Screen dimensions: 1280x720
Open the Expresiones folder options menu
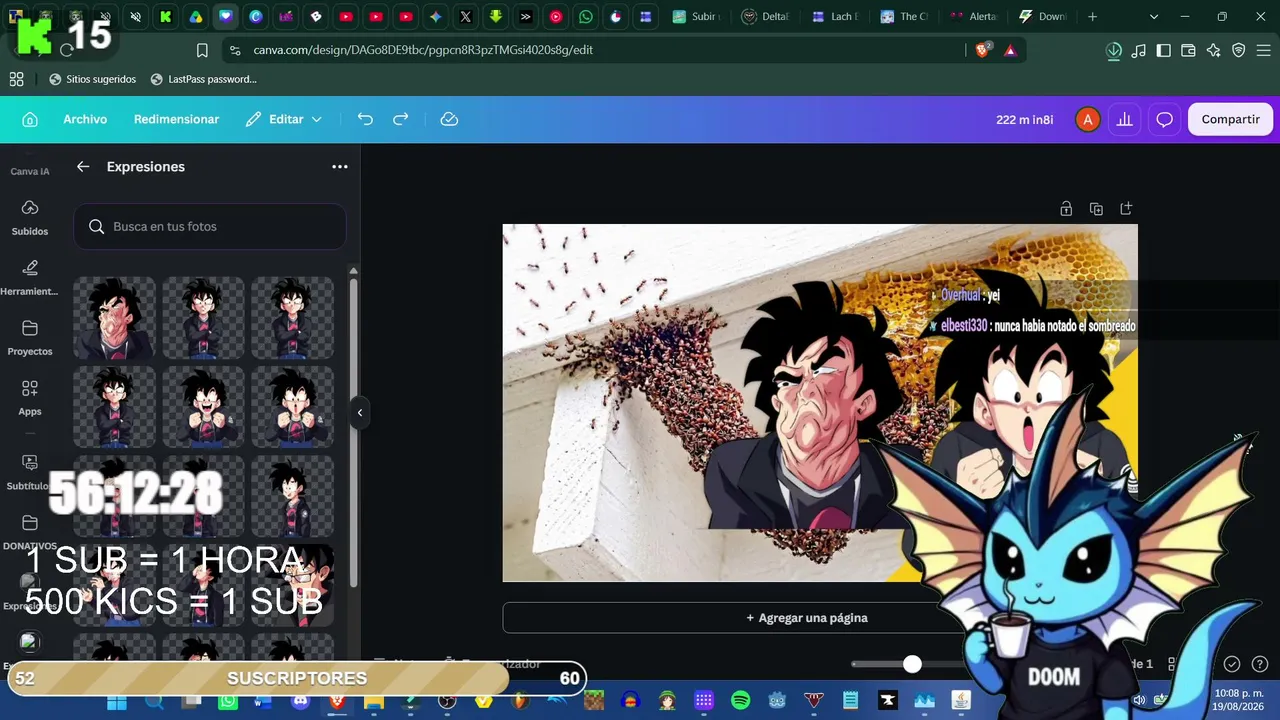[x=340, y=167]
